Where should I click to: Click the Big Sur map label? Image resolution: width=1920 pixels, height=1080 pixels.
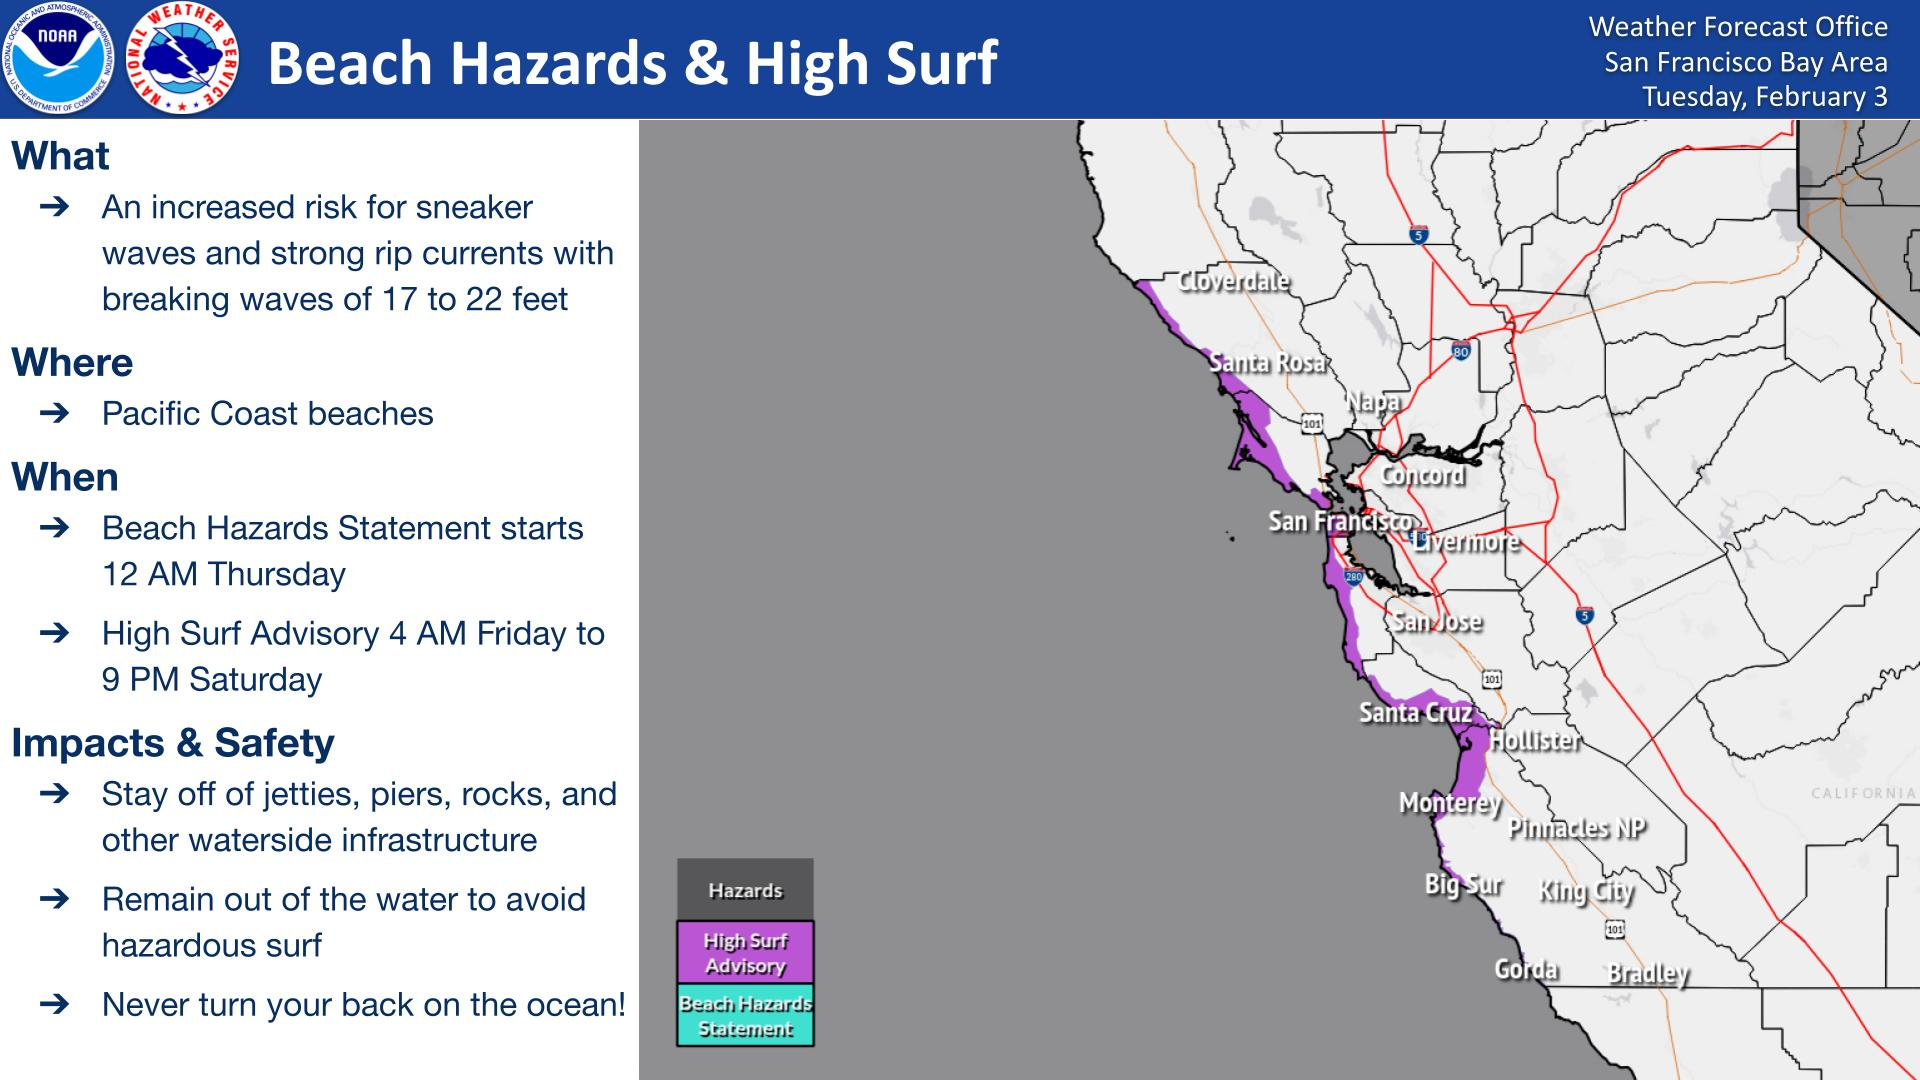click(x=1463, y=884)
